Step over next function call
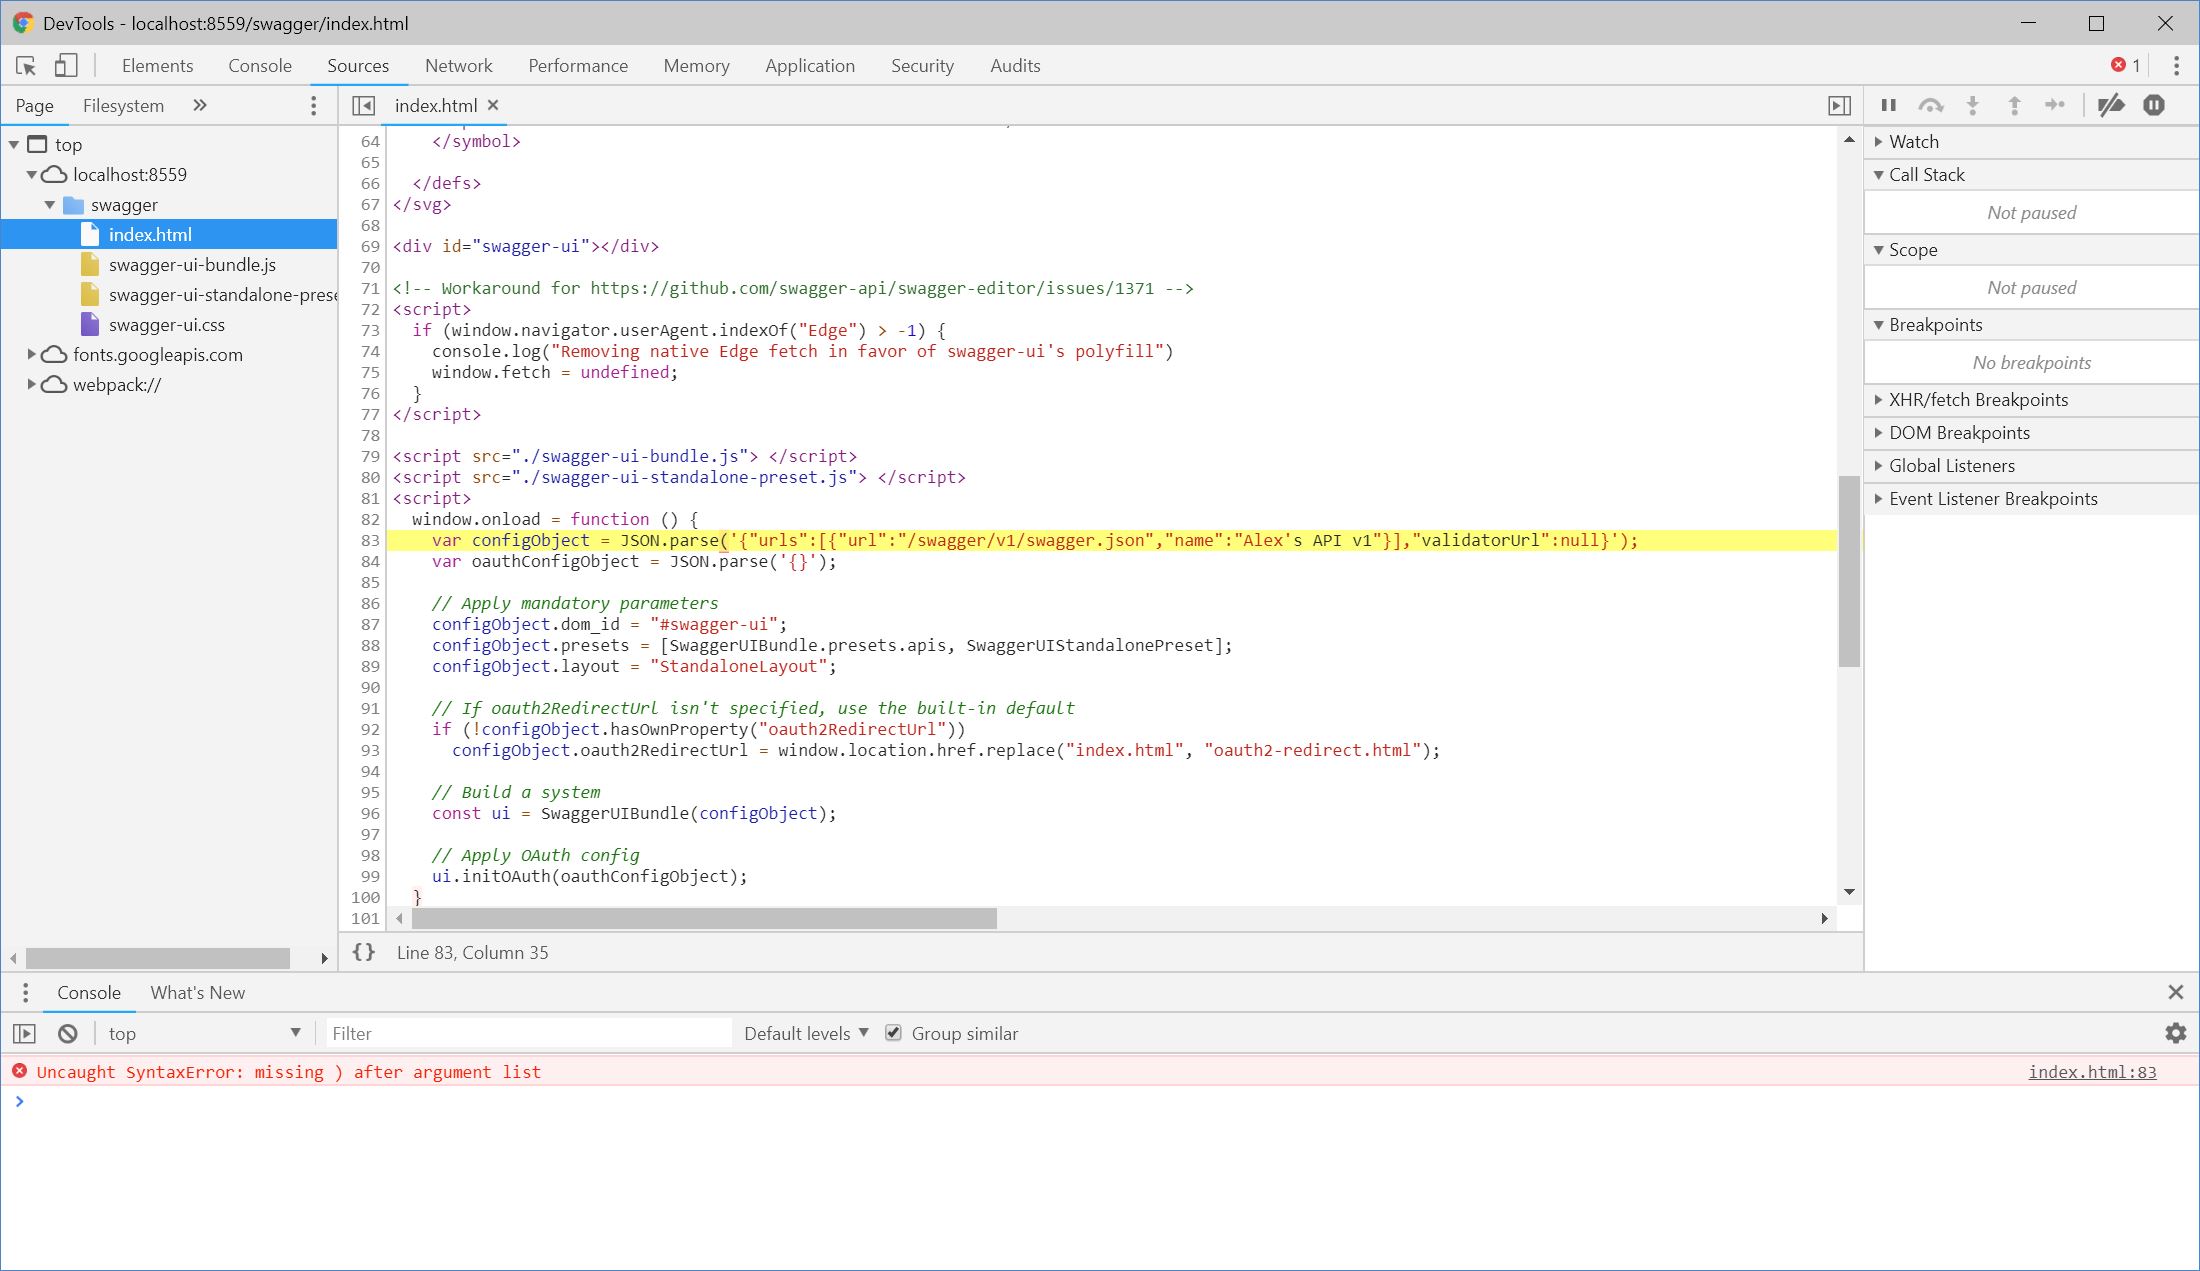Image resolution: width=2200 pixels, height=1271 pixels. [1931, 105]
